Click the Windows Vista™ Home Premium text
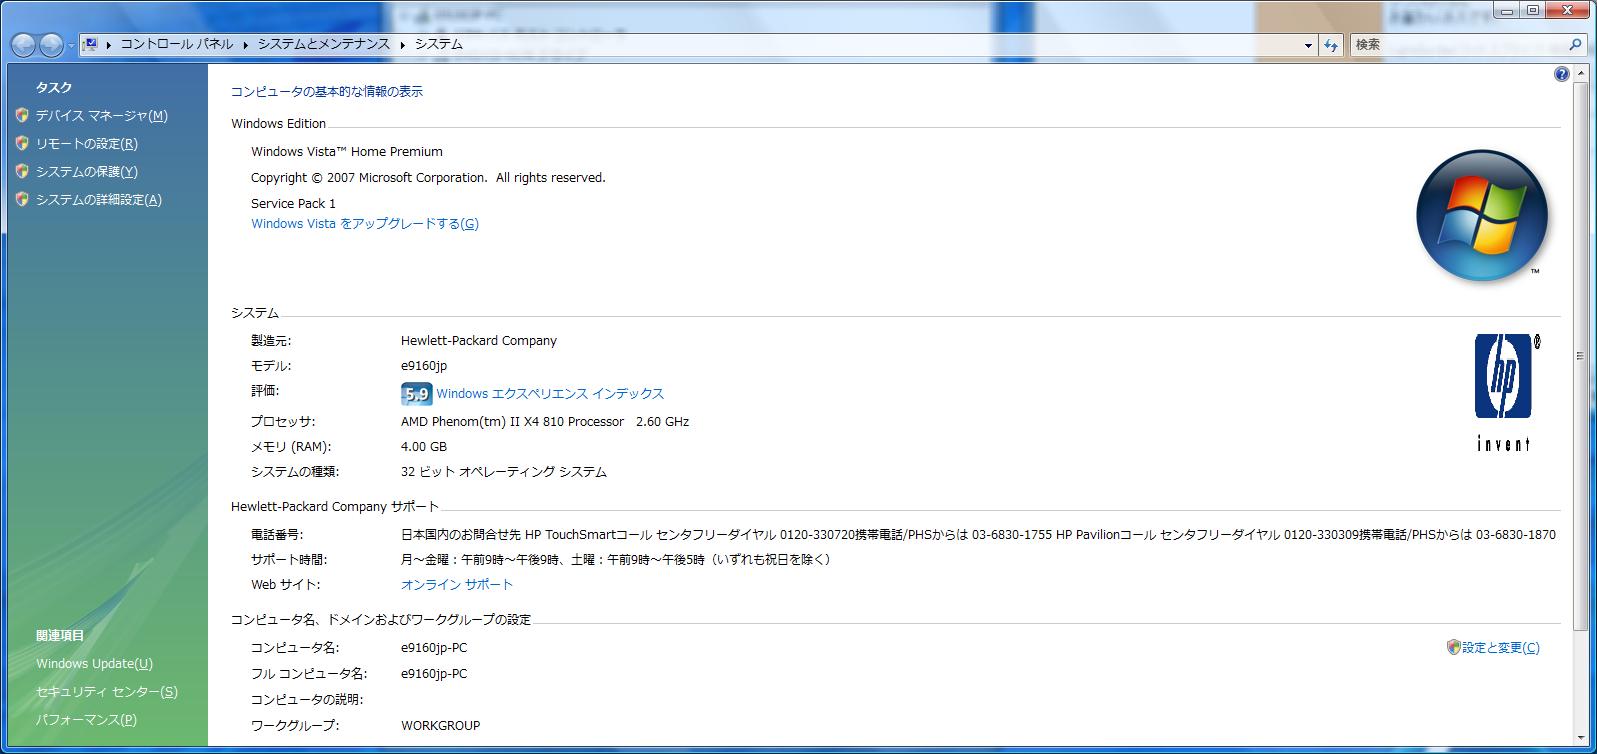This screenshot has height=754, width=1597. point(347,152)
